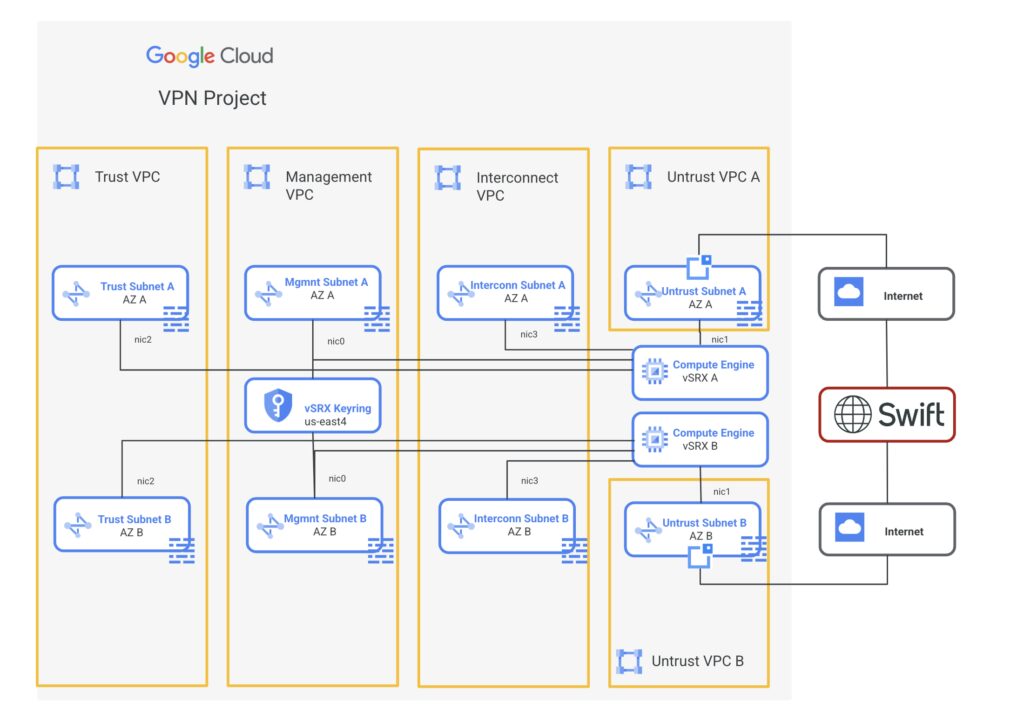
Task: Select the bottom Internet cloud icon
Action: coord(848,529)
